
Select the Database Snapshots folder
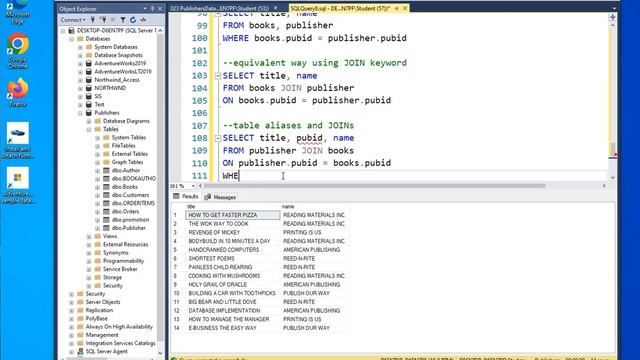(x=118, y=55)
